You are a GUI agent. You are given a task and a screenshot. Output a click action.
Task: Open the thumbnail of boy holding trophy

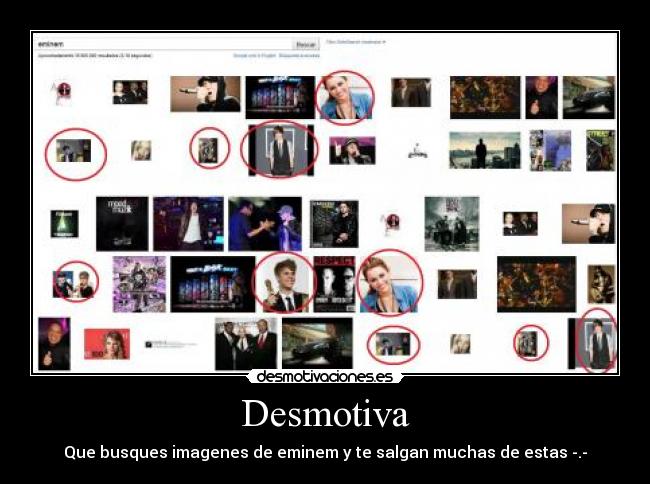285,284
